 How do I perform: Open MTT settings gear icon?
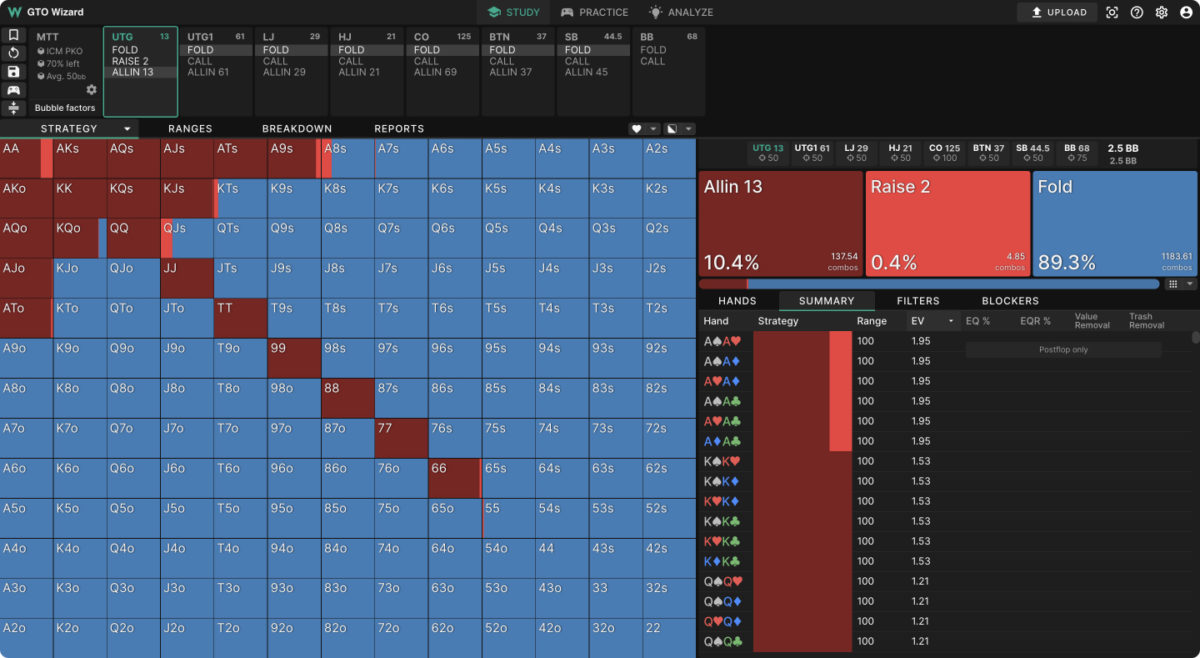coord(91,90)
